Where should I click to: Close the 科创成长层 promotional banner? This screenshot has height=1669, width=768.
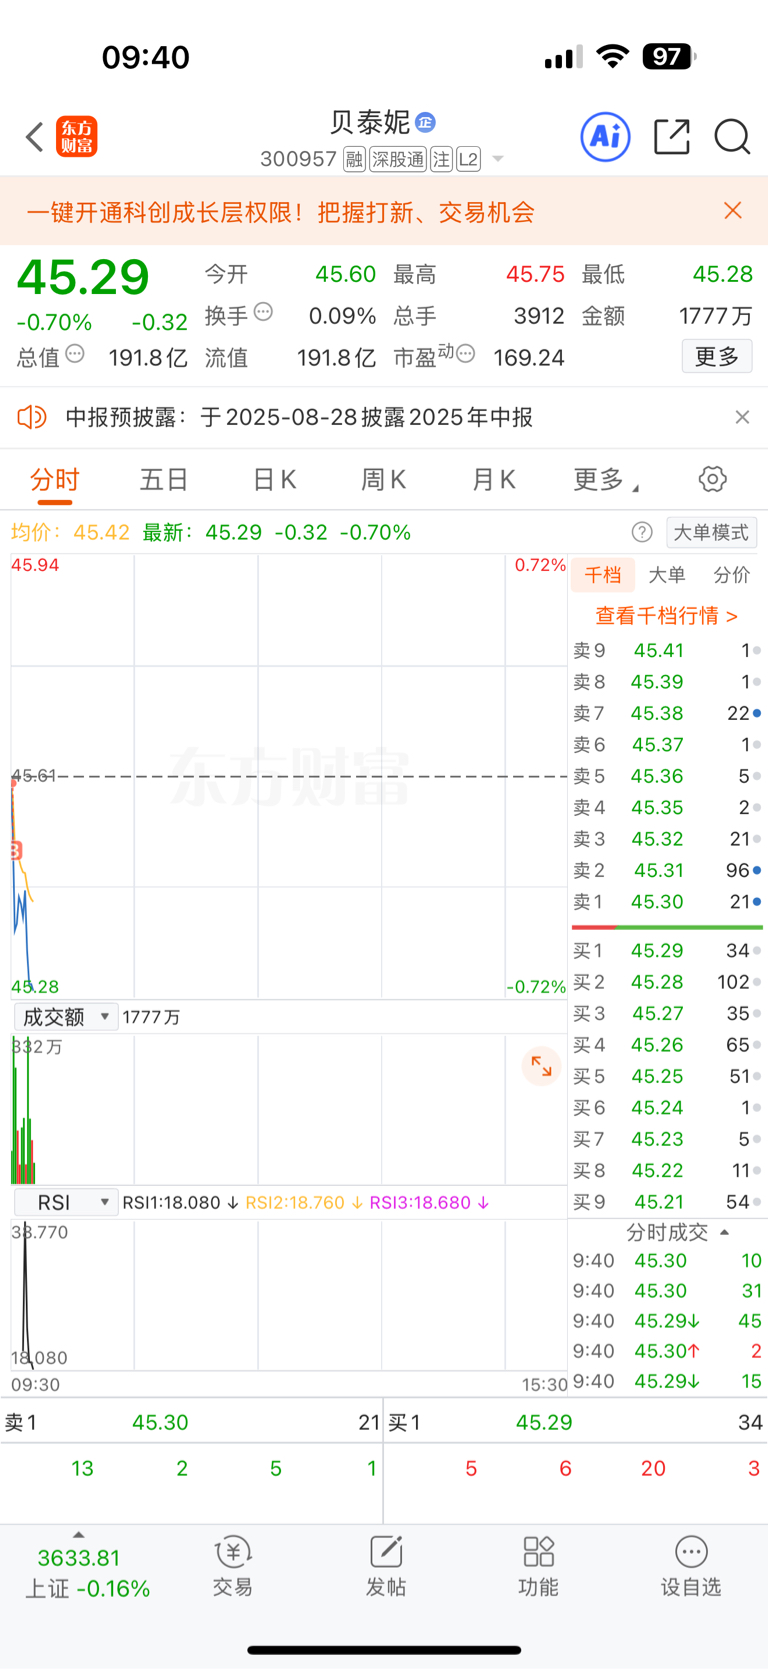(733, 210)
